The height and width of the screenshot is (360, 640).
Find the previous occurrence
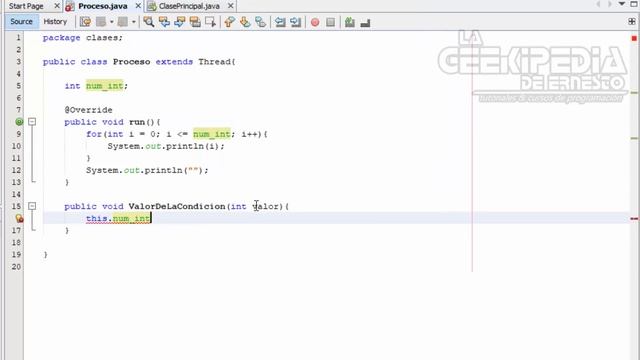click(164, 22)
